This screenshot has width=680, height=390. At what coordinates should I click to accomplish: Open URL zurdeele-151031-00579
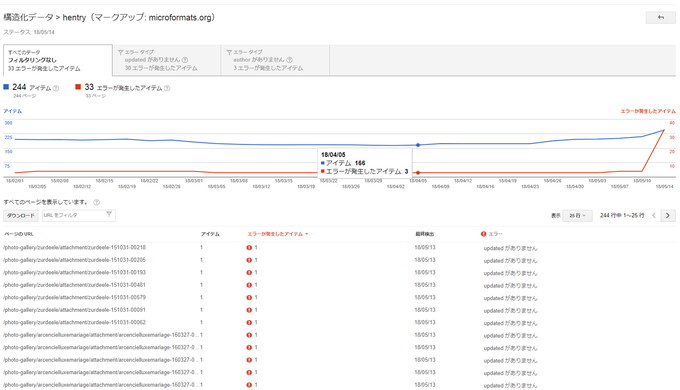75,298
